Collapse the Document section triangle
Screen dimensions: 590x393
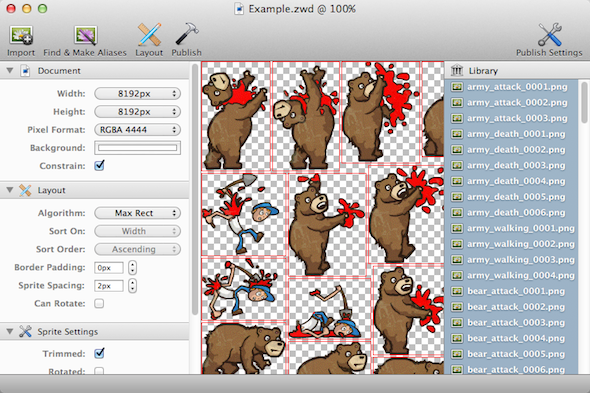[x=10, y=70]
